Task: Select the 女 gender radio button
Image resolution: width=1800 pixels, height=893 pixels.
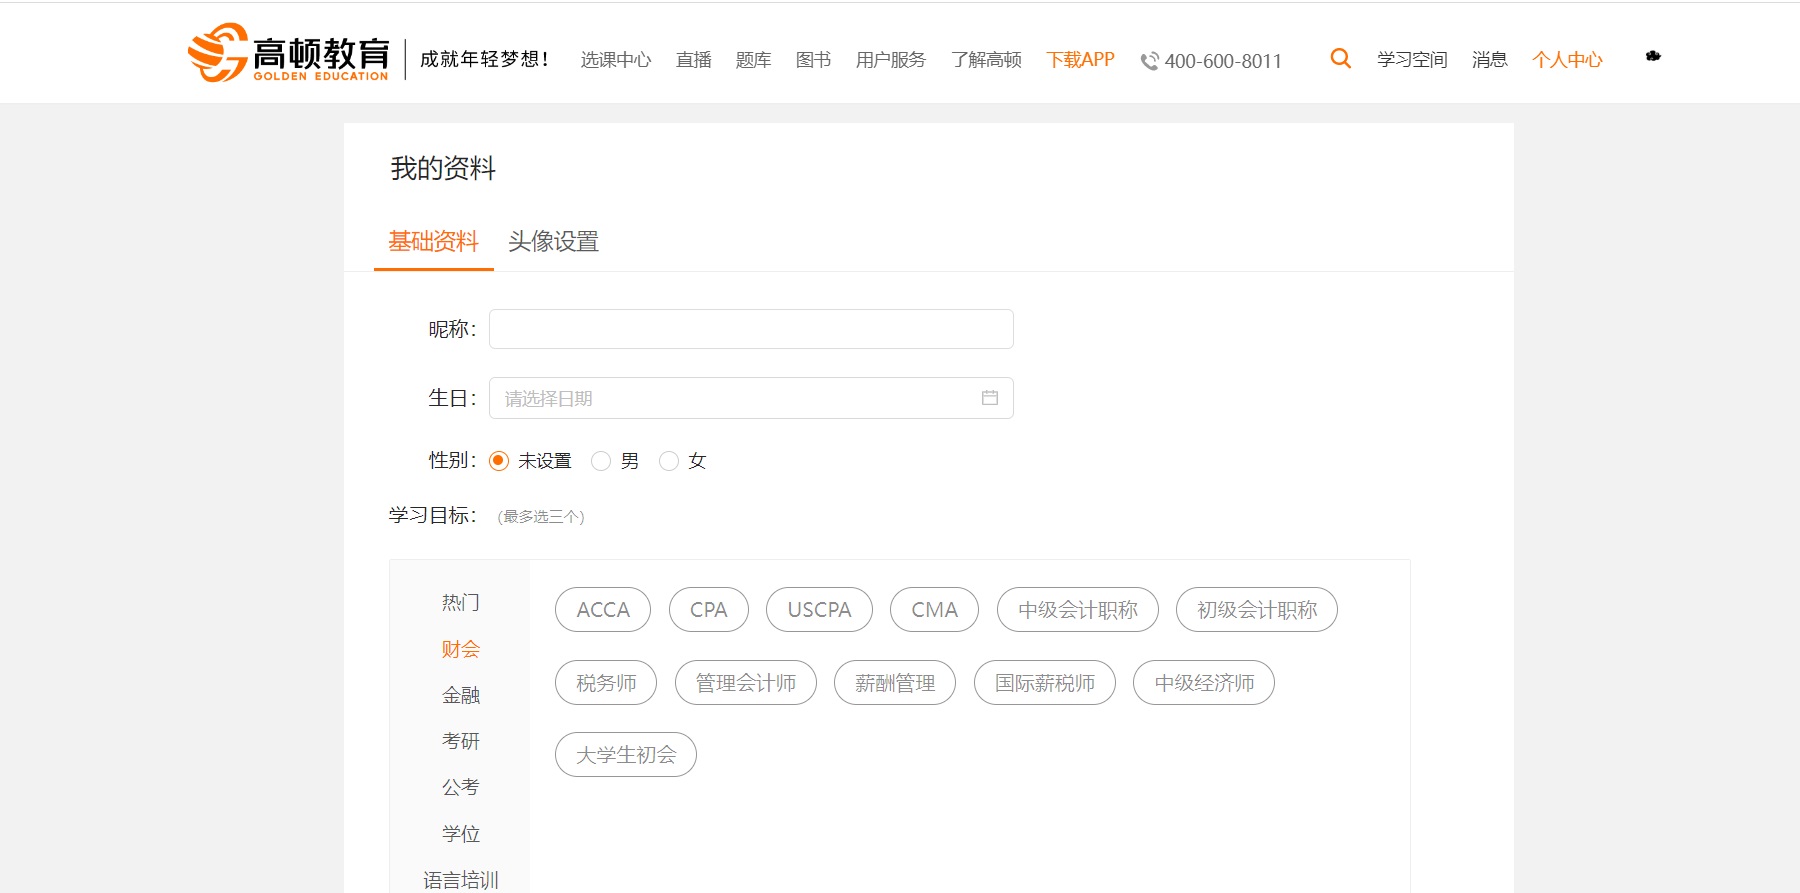Action: pos(669,461)
